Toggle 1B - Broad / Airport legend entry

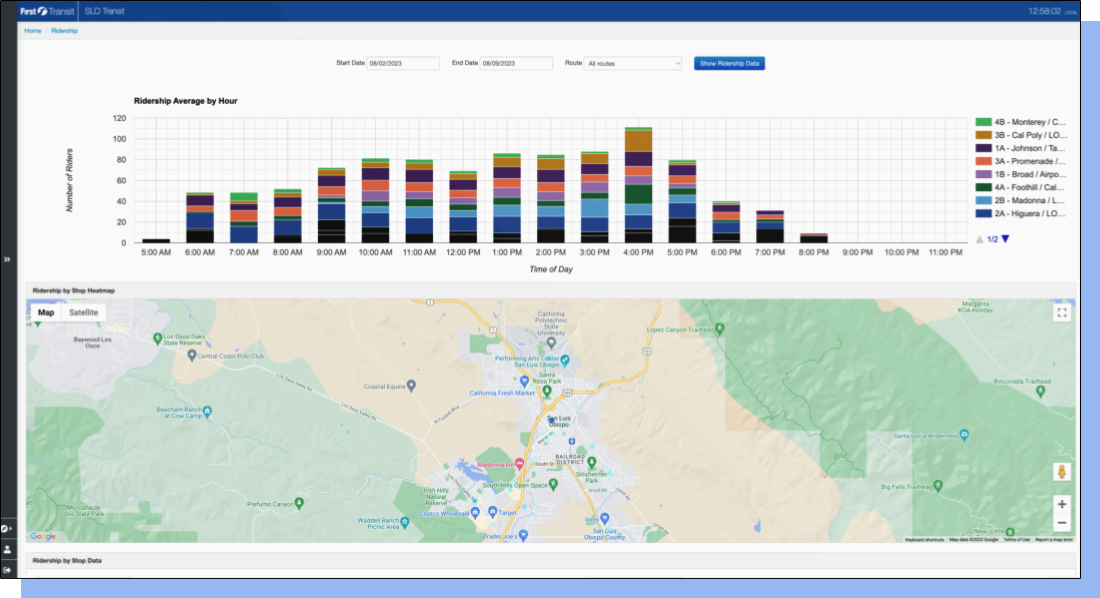click(1021, 174)
